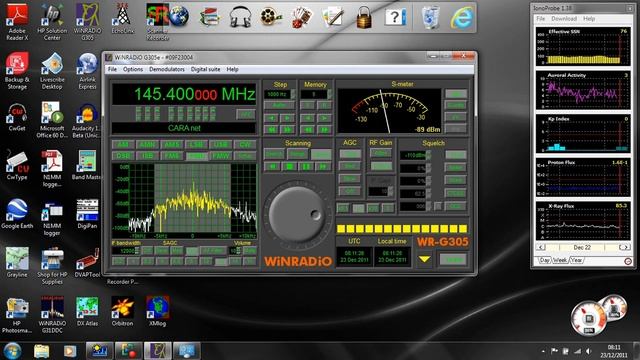Image resolution: width=640 pixels, height=360 pixels.
Task: Adjust Volume value spinner
Action: click(238, 251)
